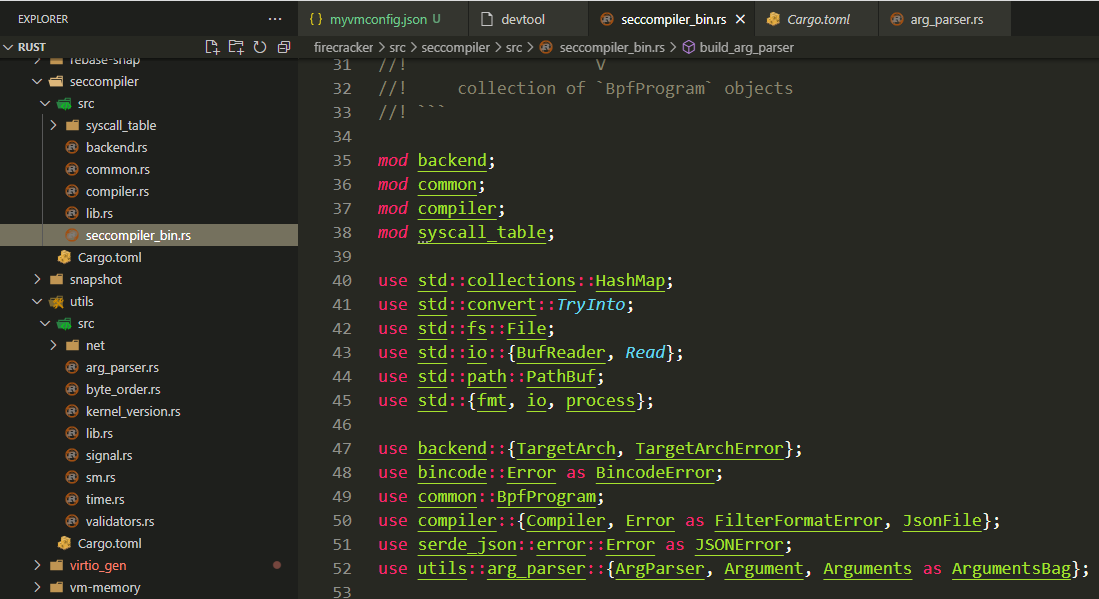Open the Explorer more actions ellipsis
Image resolution: width=1099 pixels, height=599 pixels.
(x=275, y=18)
